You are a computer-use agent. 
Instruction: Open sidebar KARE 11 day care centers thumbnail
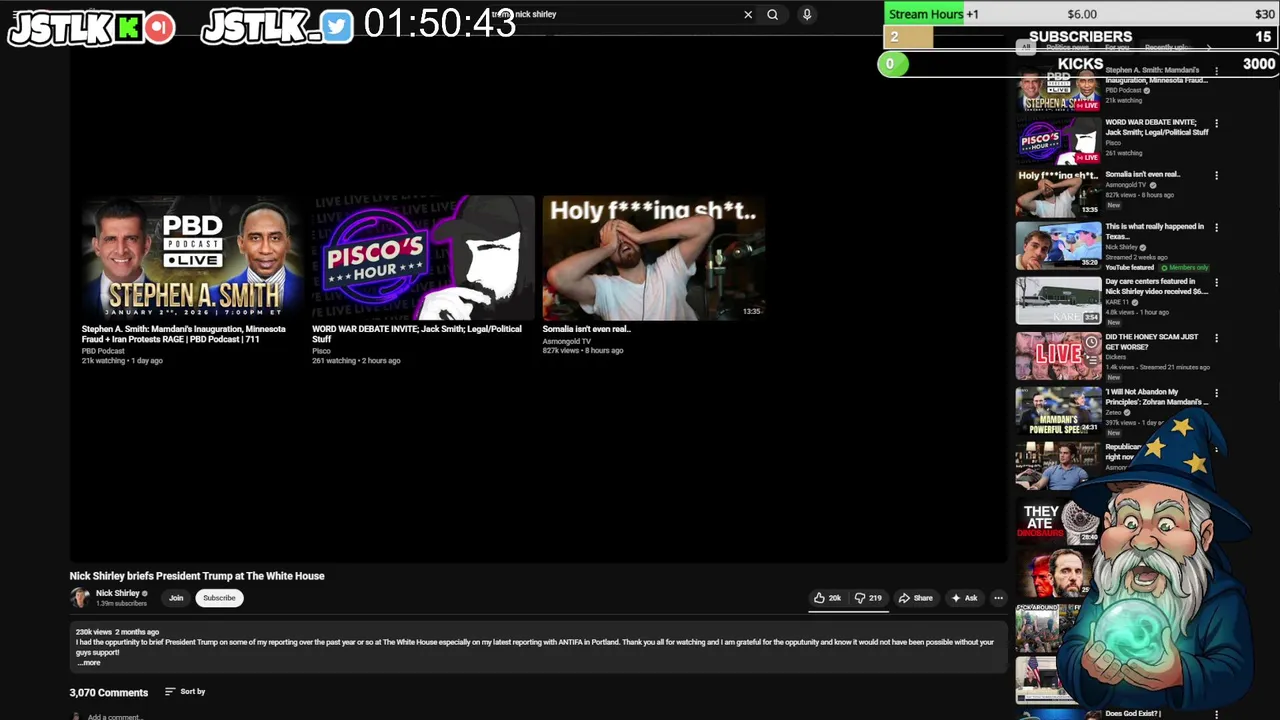1058,301
